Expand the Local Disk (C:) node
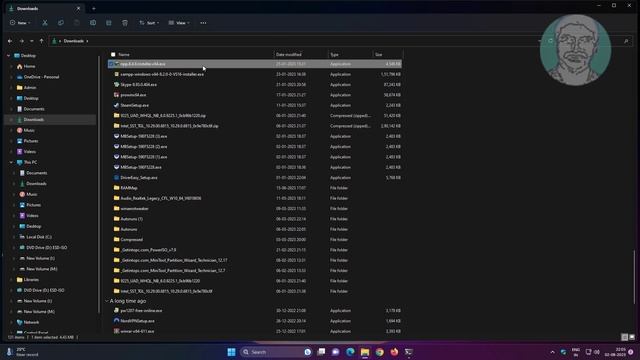Viewport: 640px width, 360px height. click(x=14, y=237)
